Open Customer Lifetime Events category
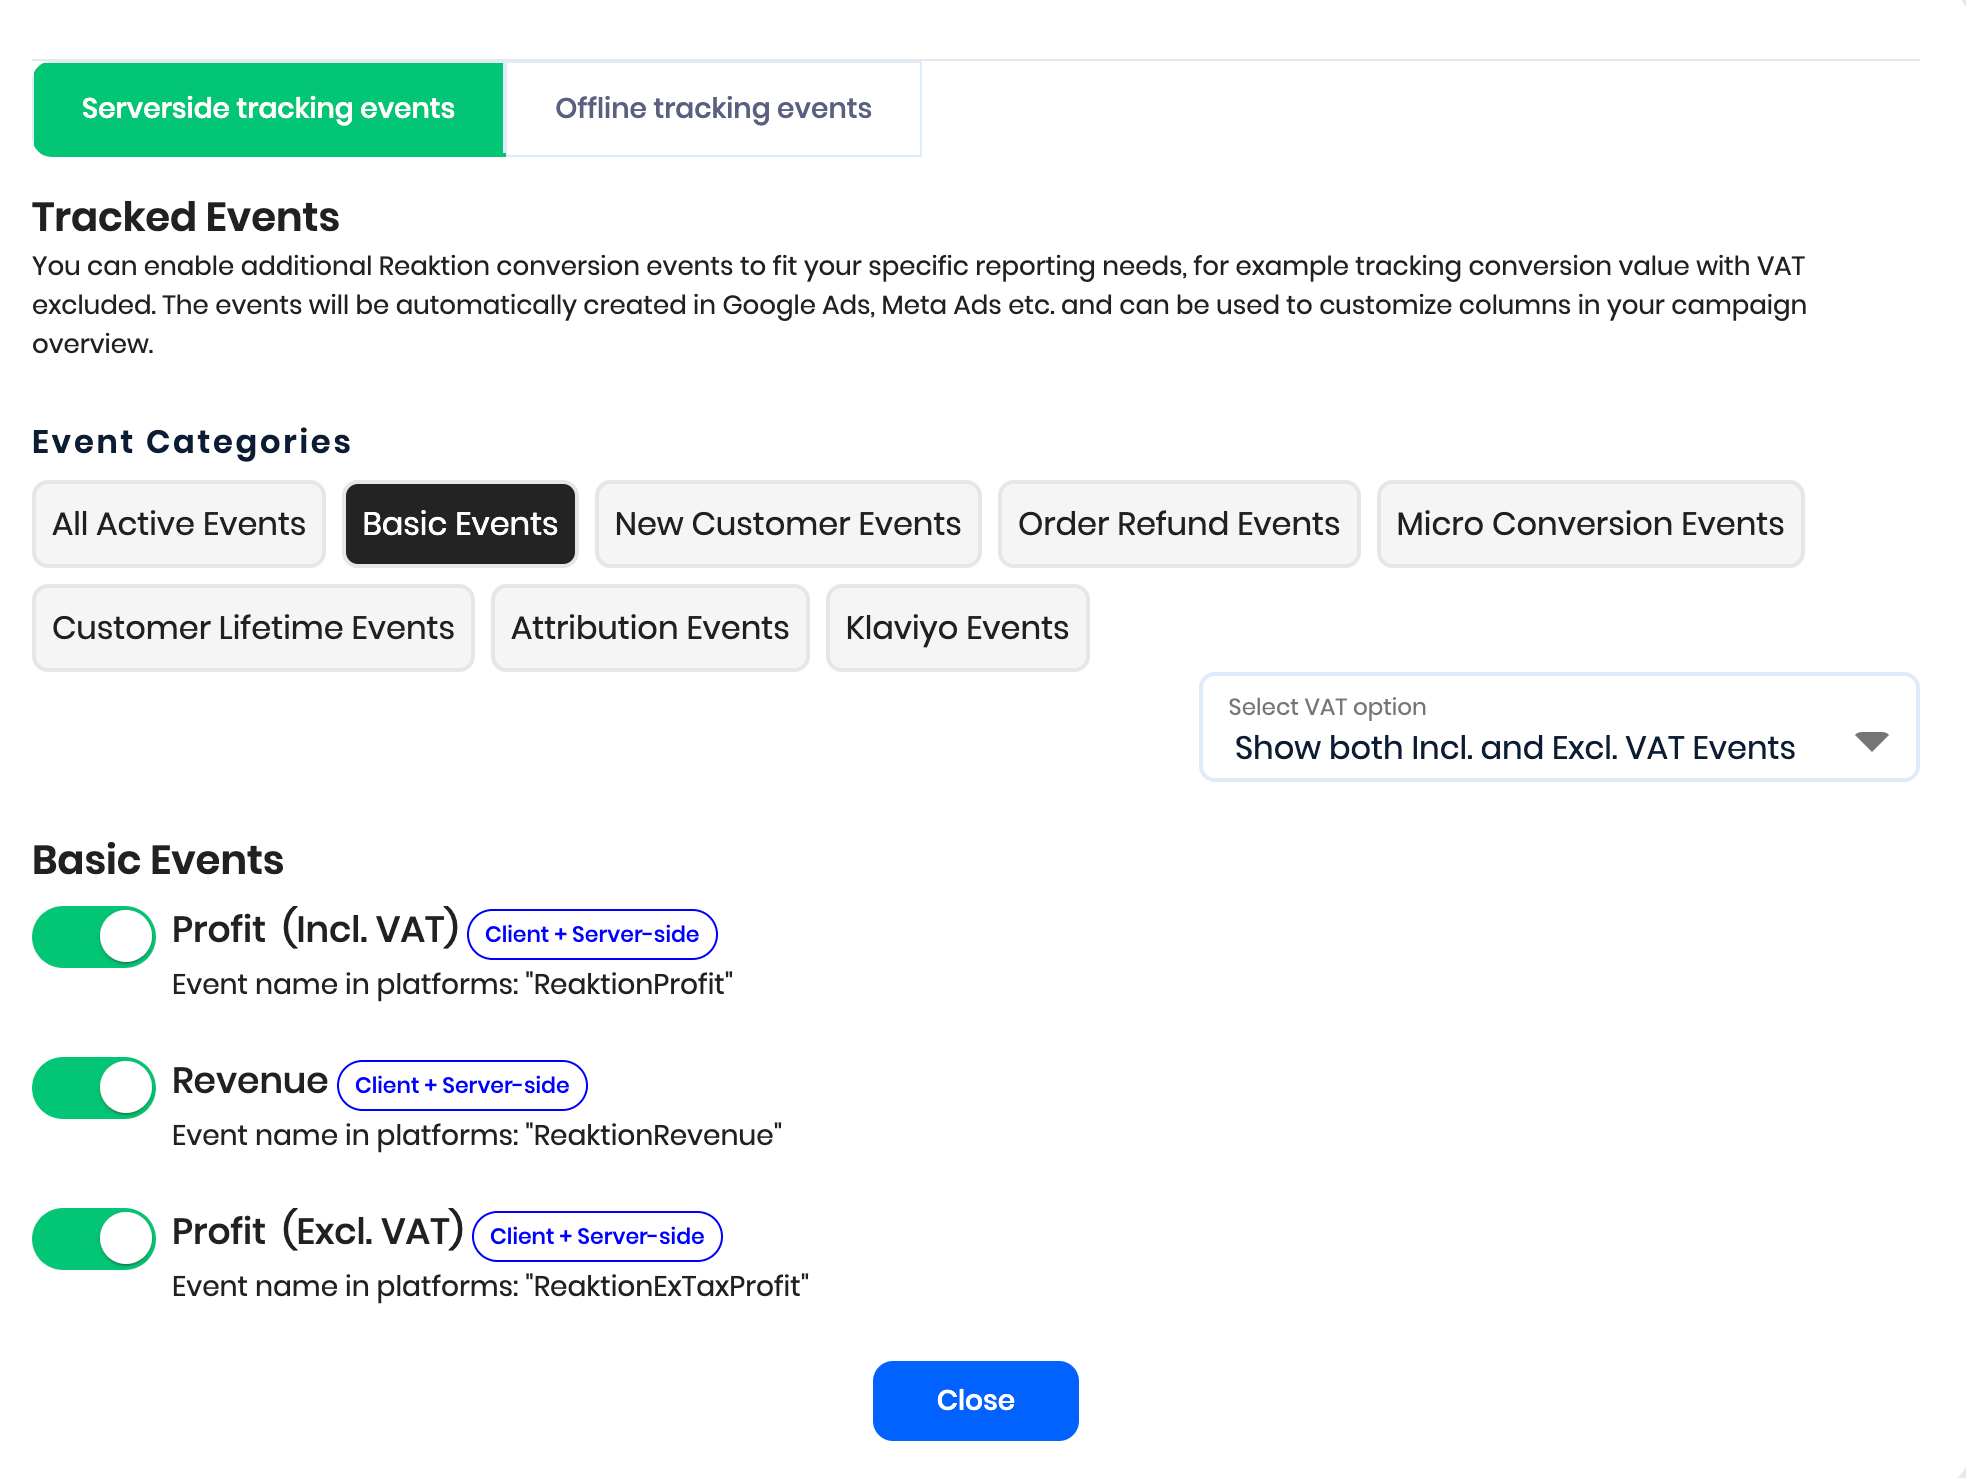Screen dimensions: 1966x1478 click(253, 628)
